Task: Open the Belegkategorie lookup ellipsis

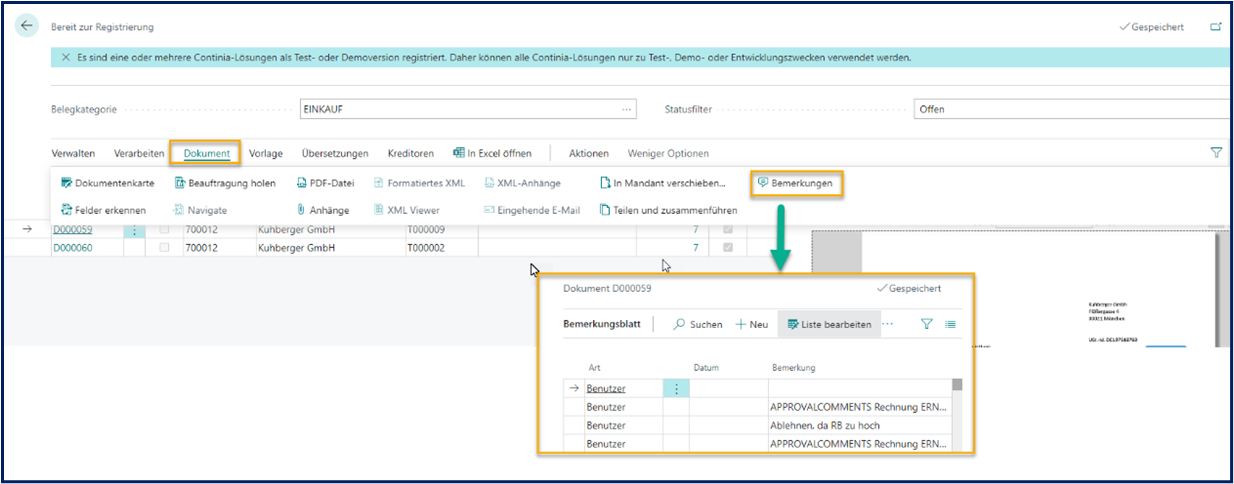Action: click(627, 109)
